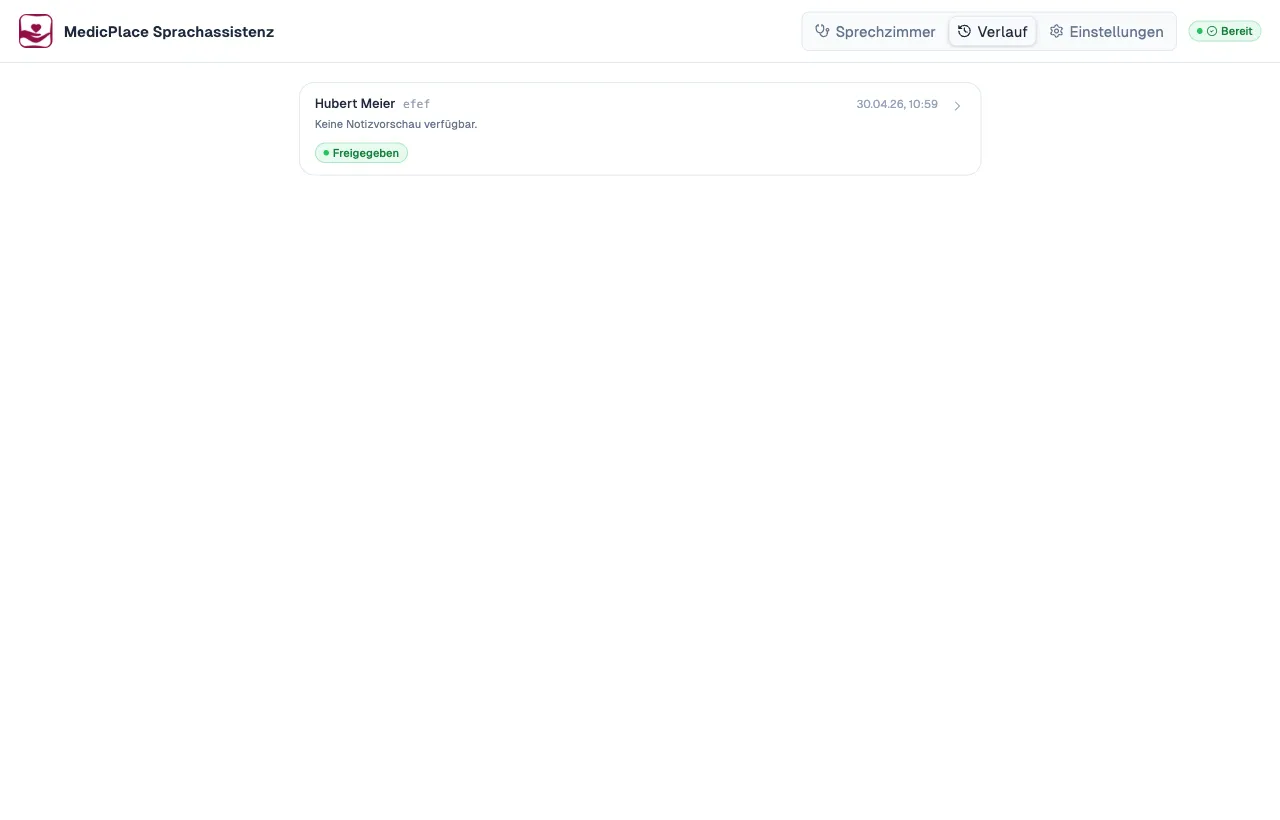Switch to the Verlauf tab
Image resolution: width=1280 pixels, height=820 pixels.
point(992,31)
